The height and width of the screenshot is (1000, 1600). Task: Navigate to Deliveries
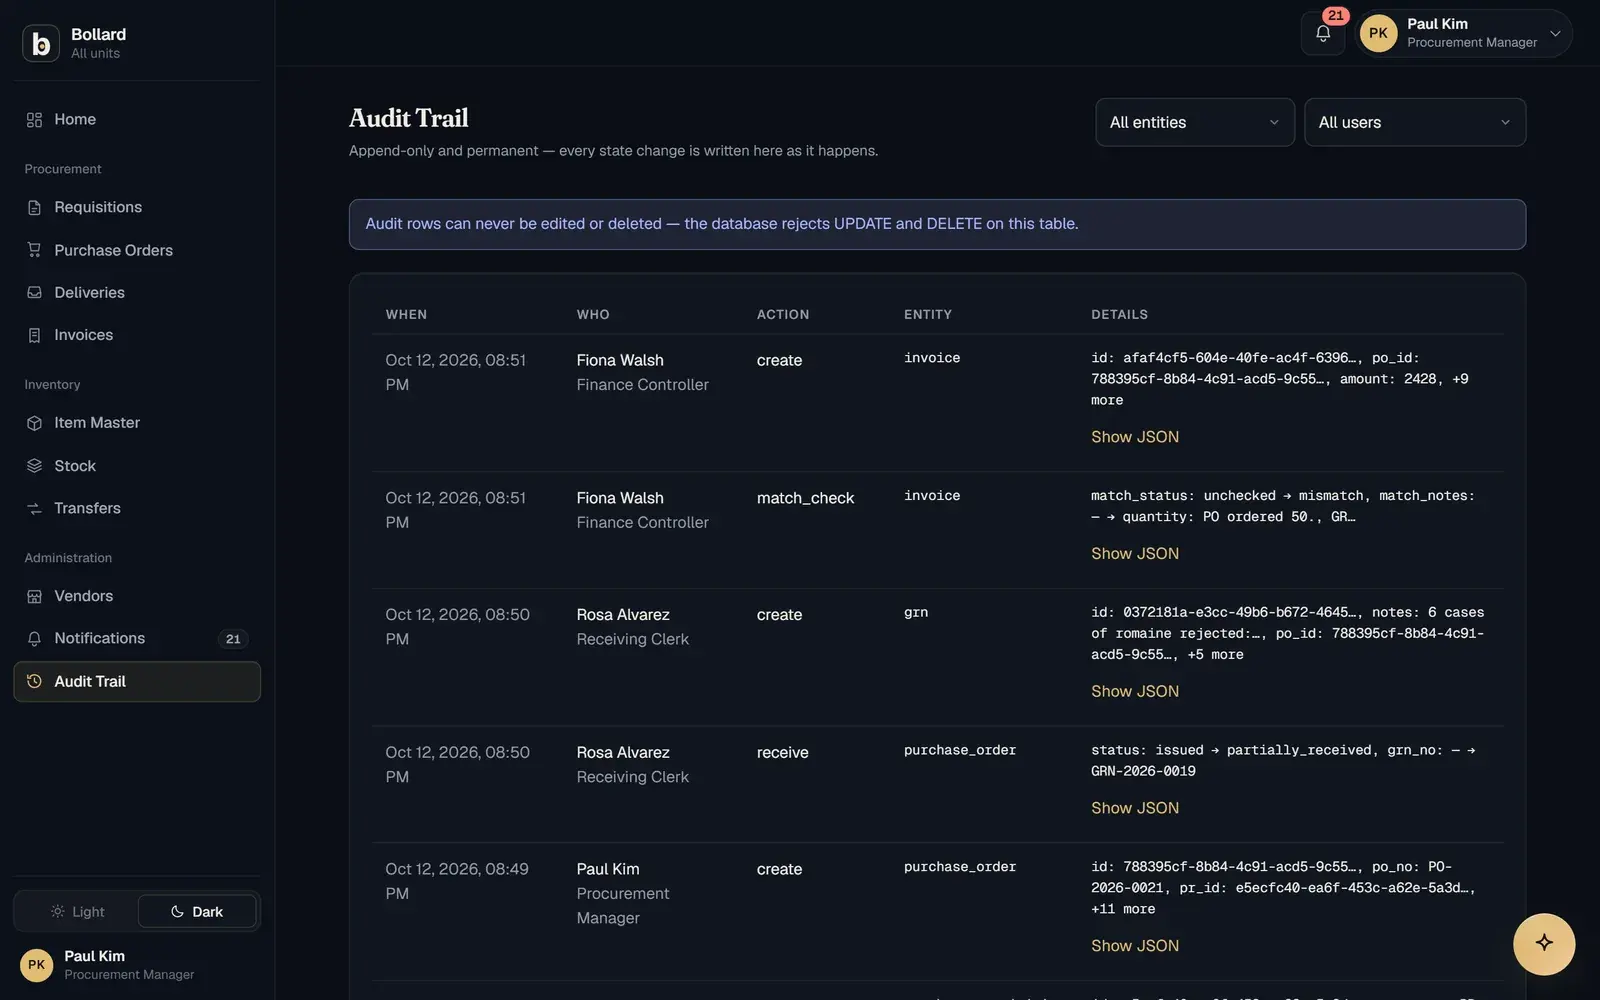coord(137,293)
